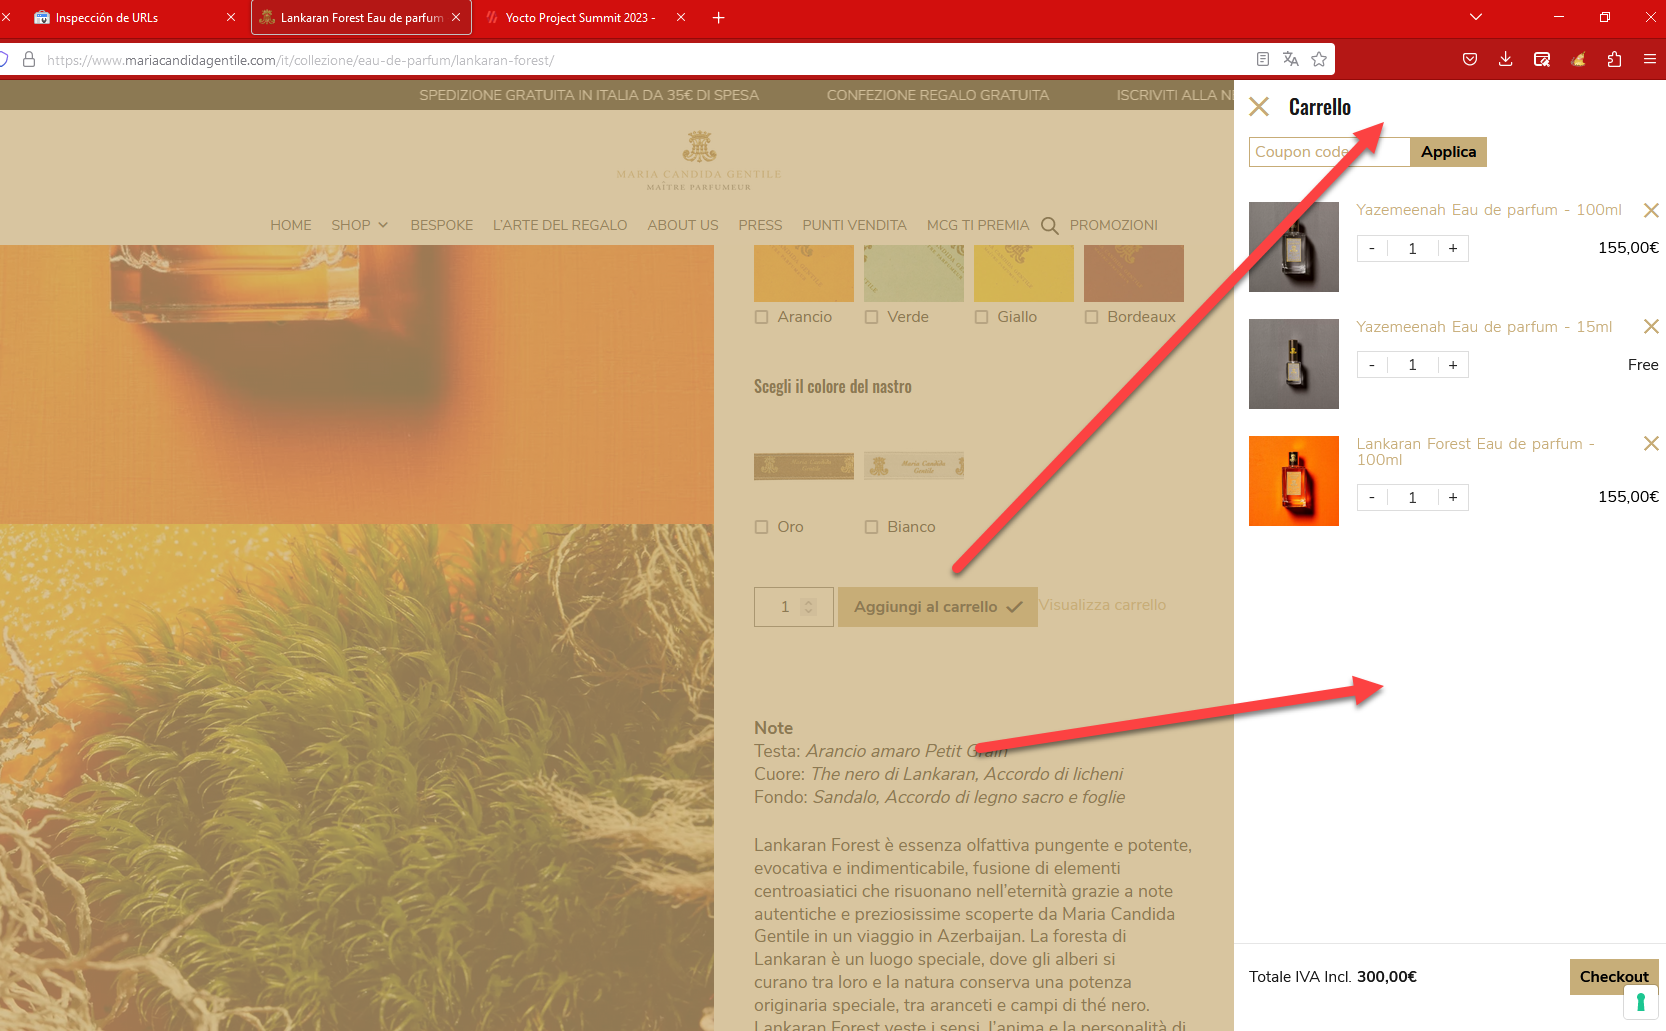Check the Arancio color checkbox
Screen dimensions: 1666x1031
point(762,317)
